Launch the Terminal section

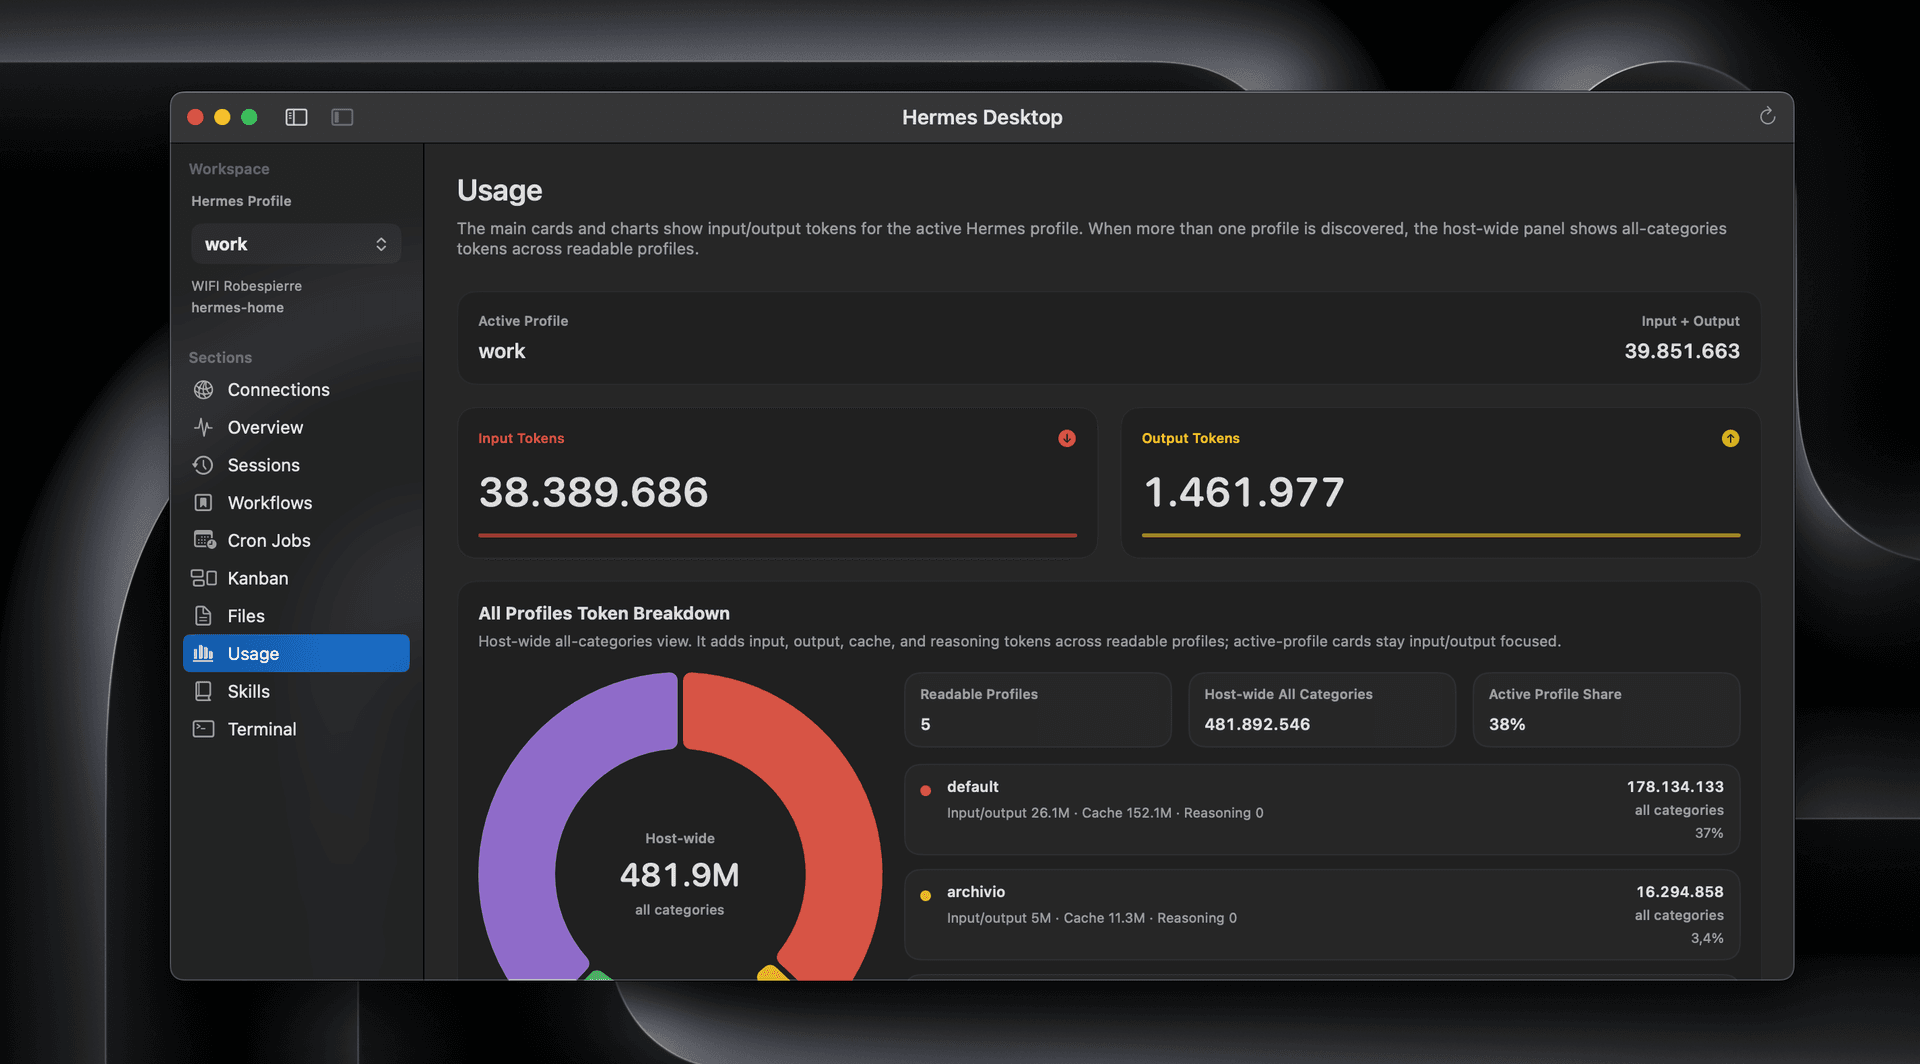point(296,729)
